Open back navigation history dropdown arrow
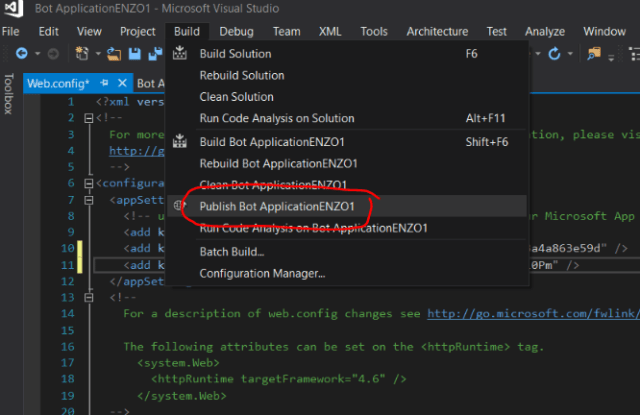 [37, 53]
